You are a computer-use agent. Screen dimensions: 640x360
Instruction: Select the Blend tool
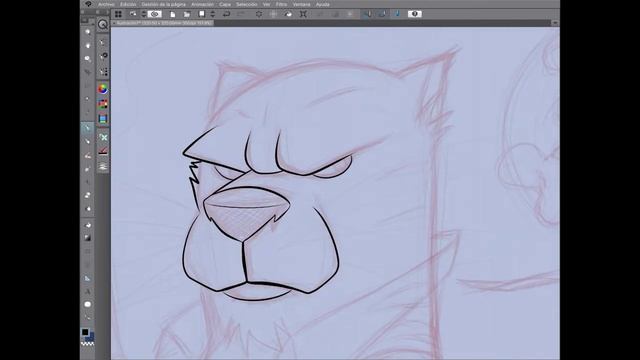pyautogui.click(x=87, y=209)
